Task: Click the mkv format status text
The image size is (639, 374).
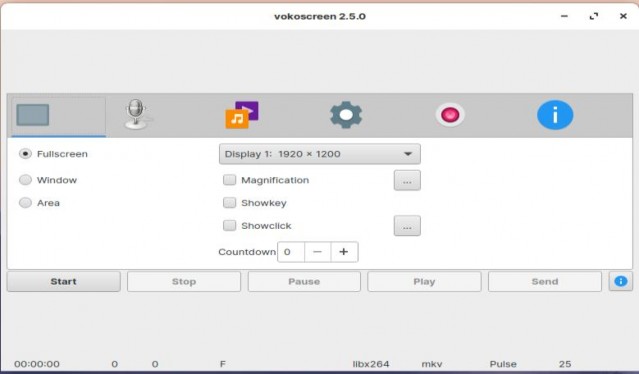Action: click(432, 364)
